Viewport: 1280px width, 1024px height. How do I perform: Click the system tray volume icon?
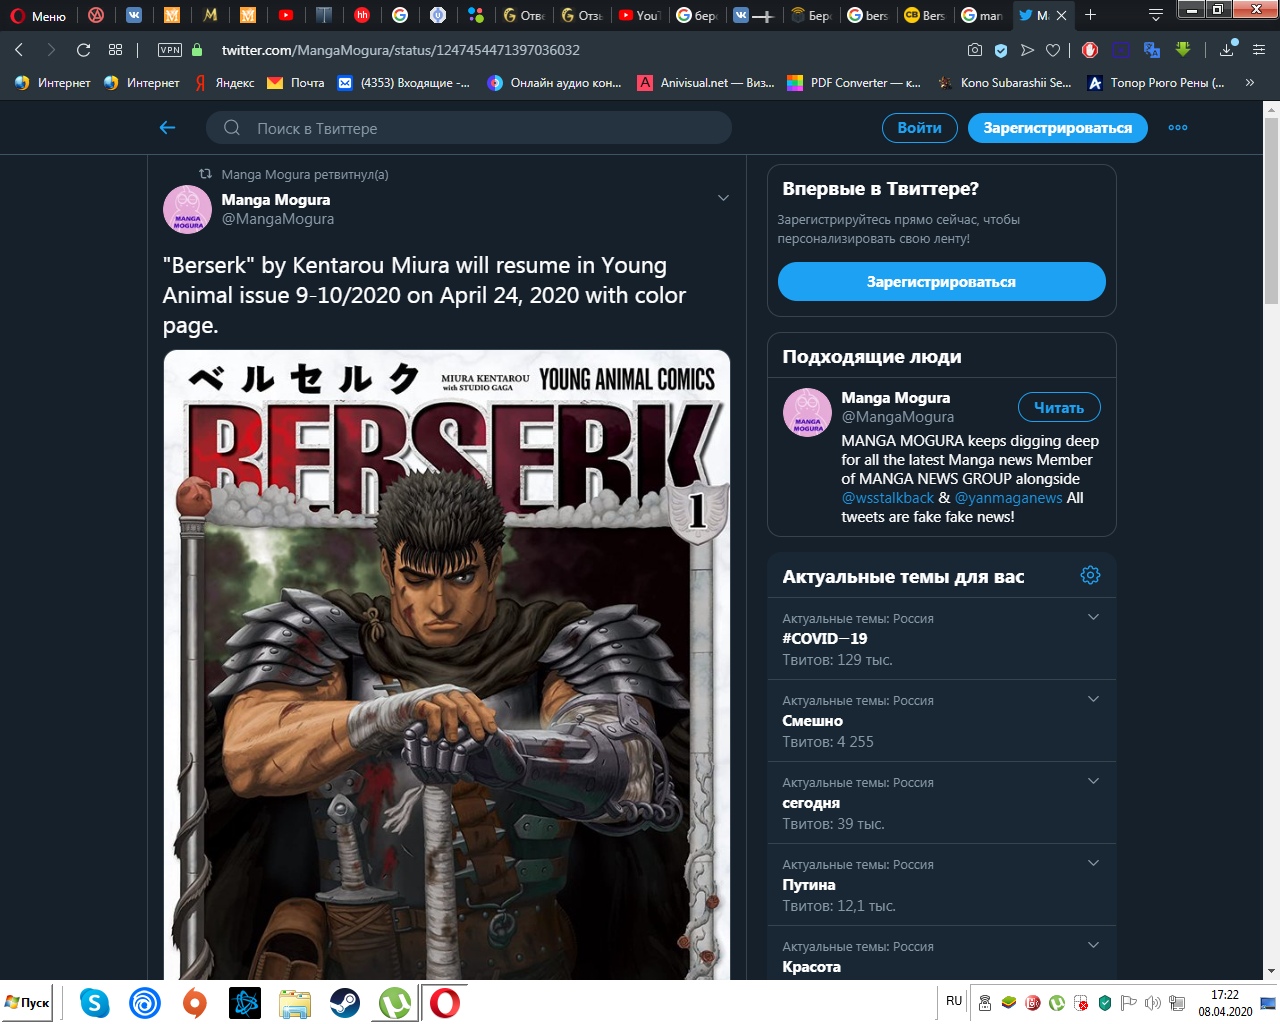(x=1153, y=1002)
